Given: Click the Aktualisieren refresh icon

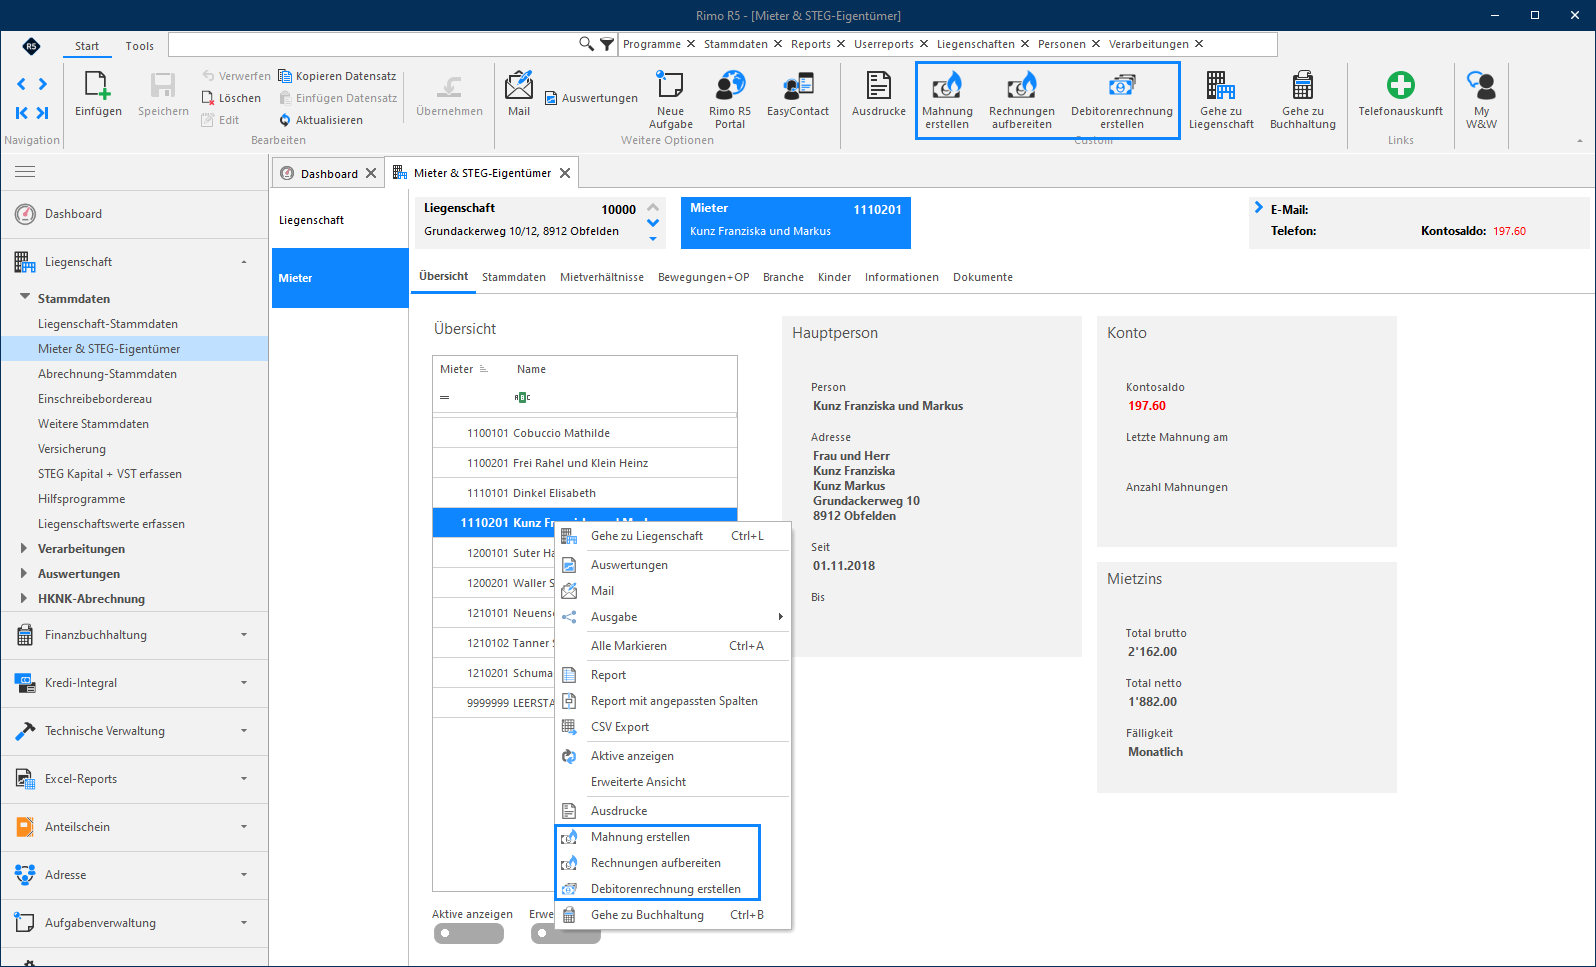Looking at the screenshot, I should (x=285, y=120).
